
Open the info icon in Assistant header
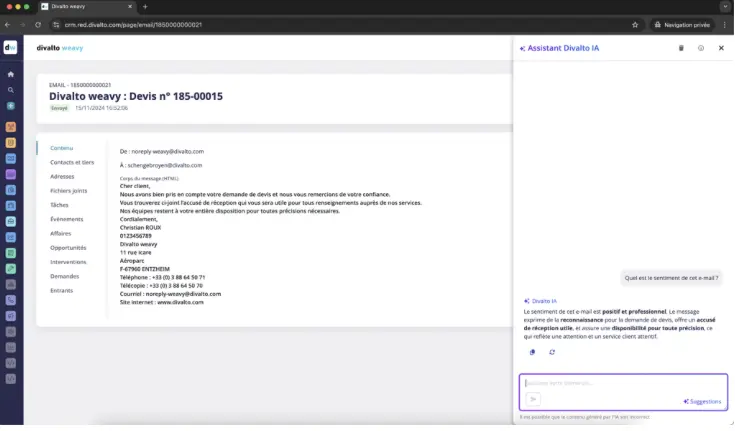tap(701, 48)
